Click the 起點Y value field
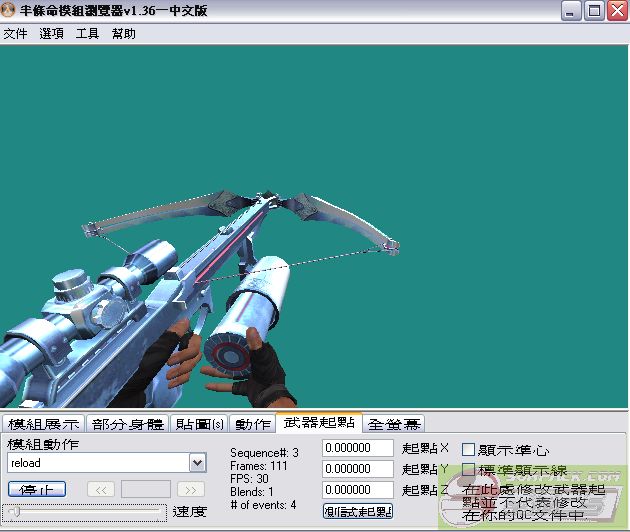 coord(358,469)
